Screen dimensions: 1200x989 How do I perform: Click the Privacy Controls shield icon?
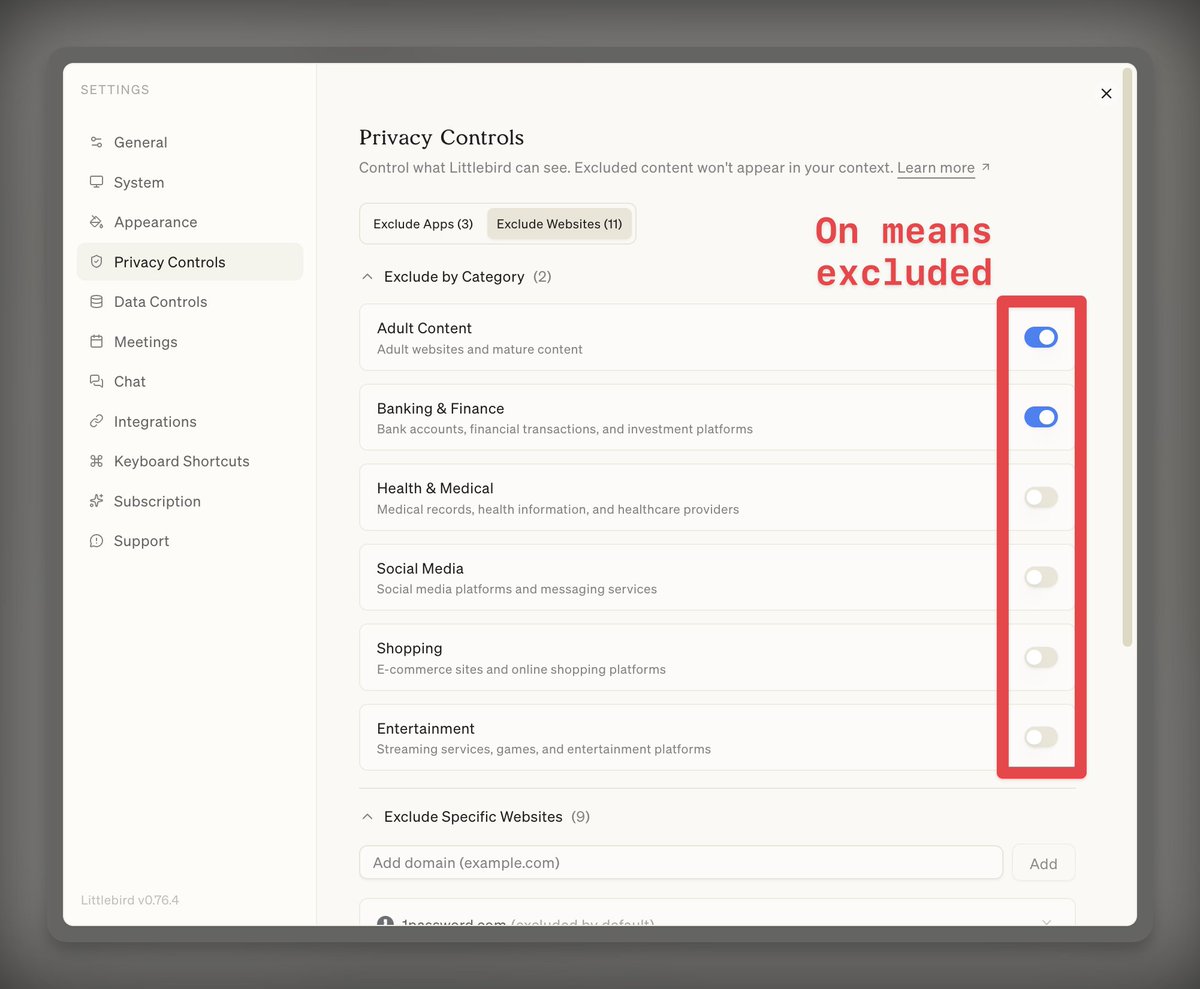click(96, 262)
